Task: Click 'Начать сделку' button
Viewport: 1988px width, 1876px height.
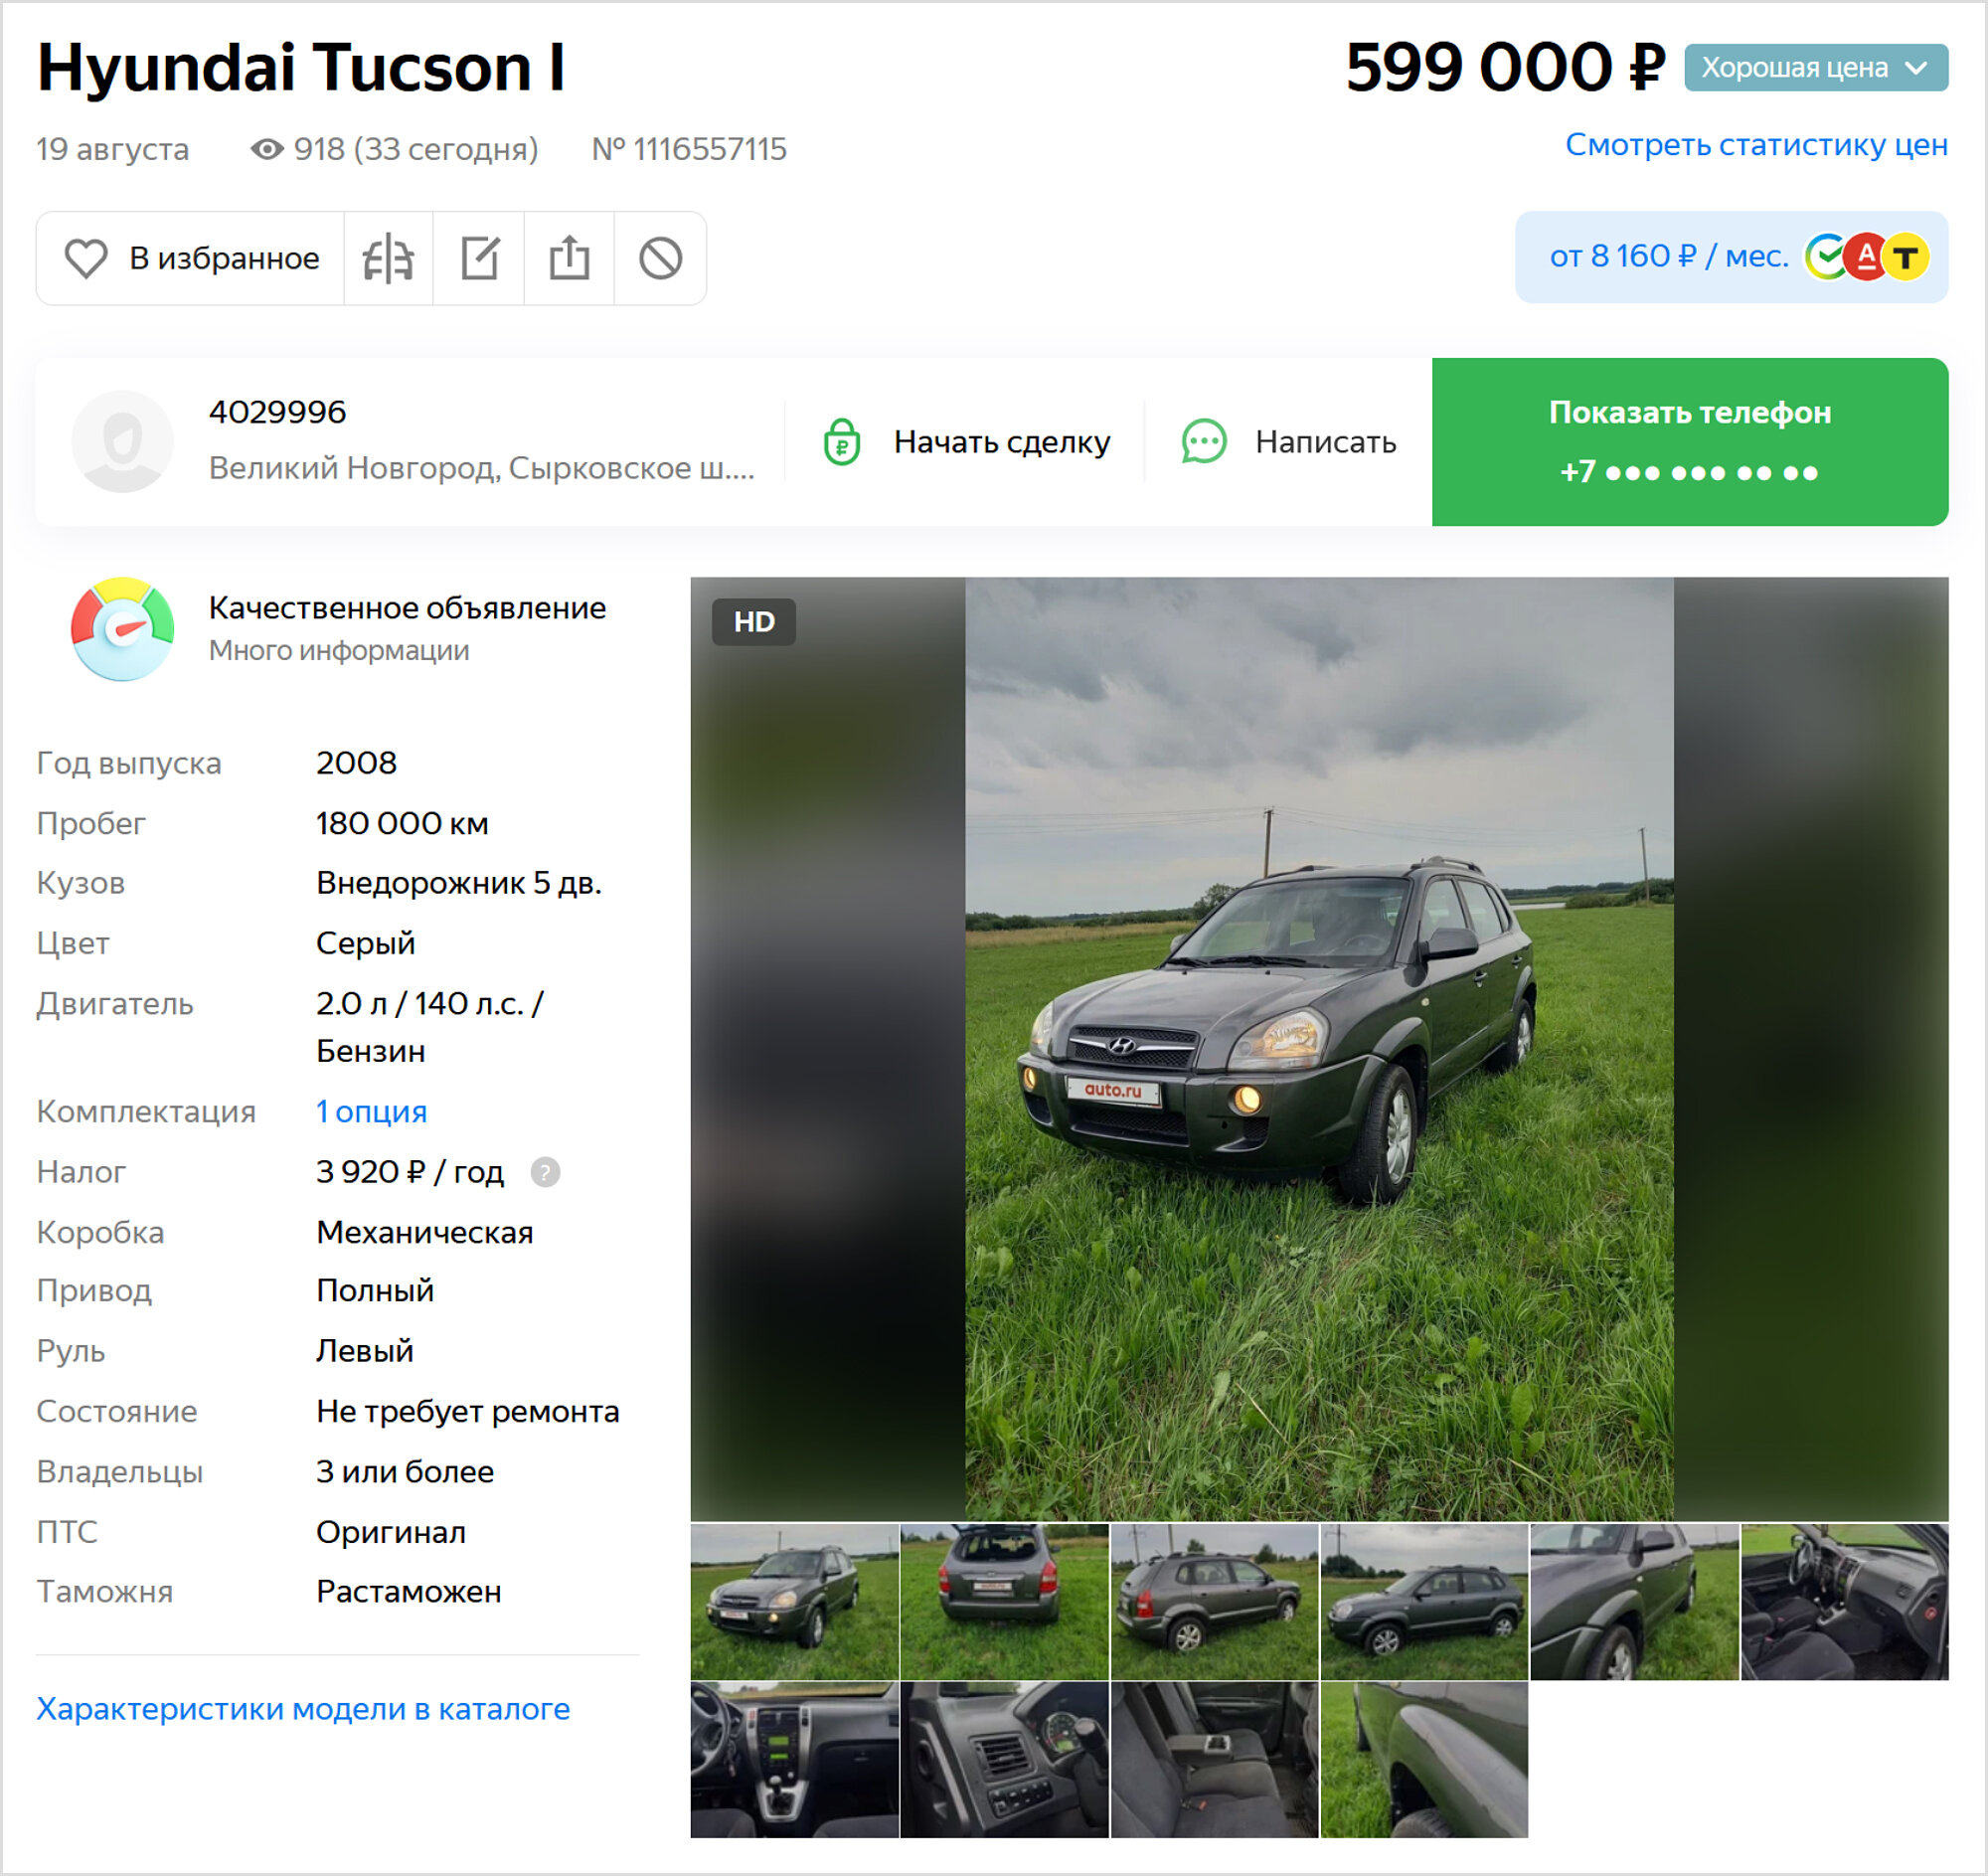Action: tap(966, 442)
